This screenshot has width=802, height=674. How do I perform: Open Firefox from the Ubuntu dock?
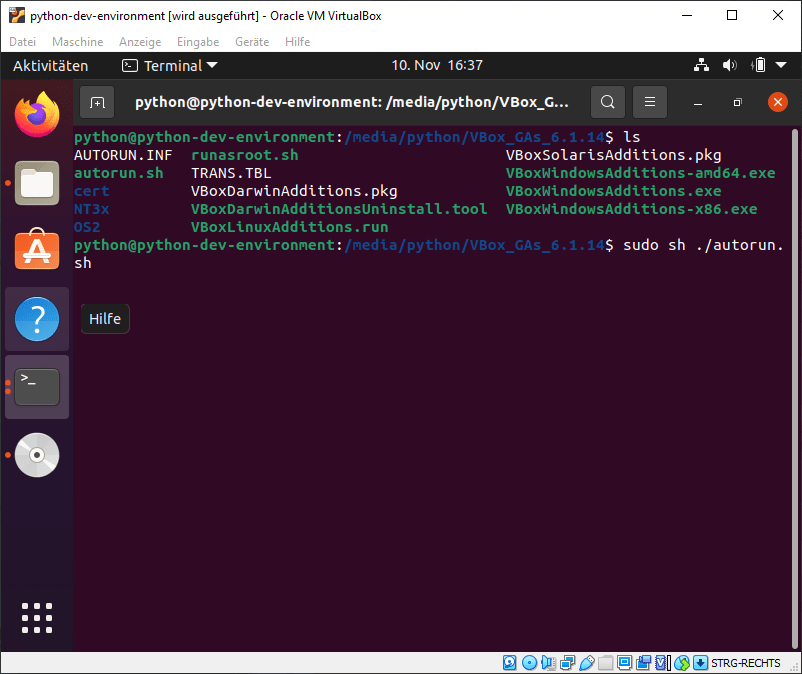[37, 113]
